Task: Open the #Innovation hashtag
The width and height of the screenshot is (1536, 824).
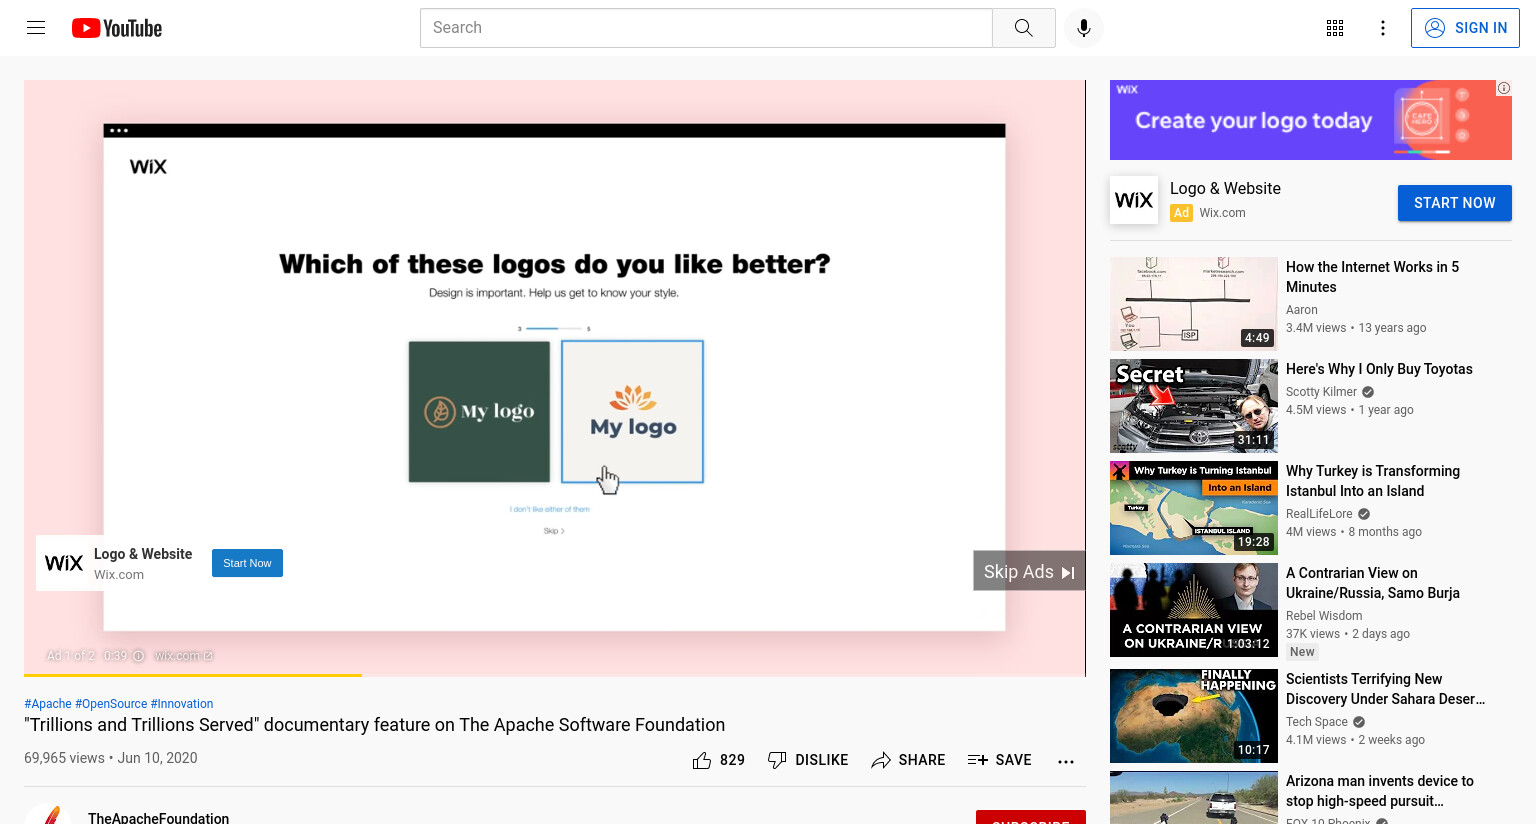Action: pos(182,704)
